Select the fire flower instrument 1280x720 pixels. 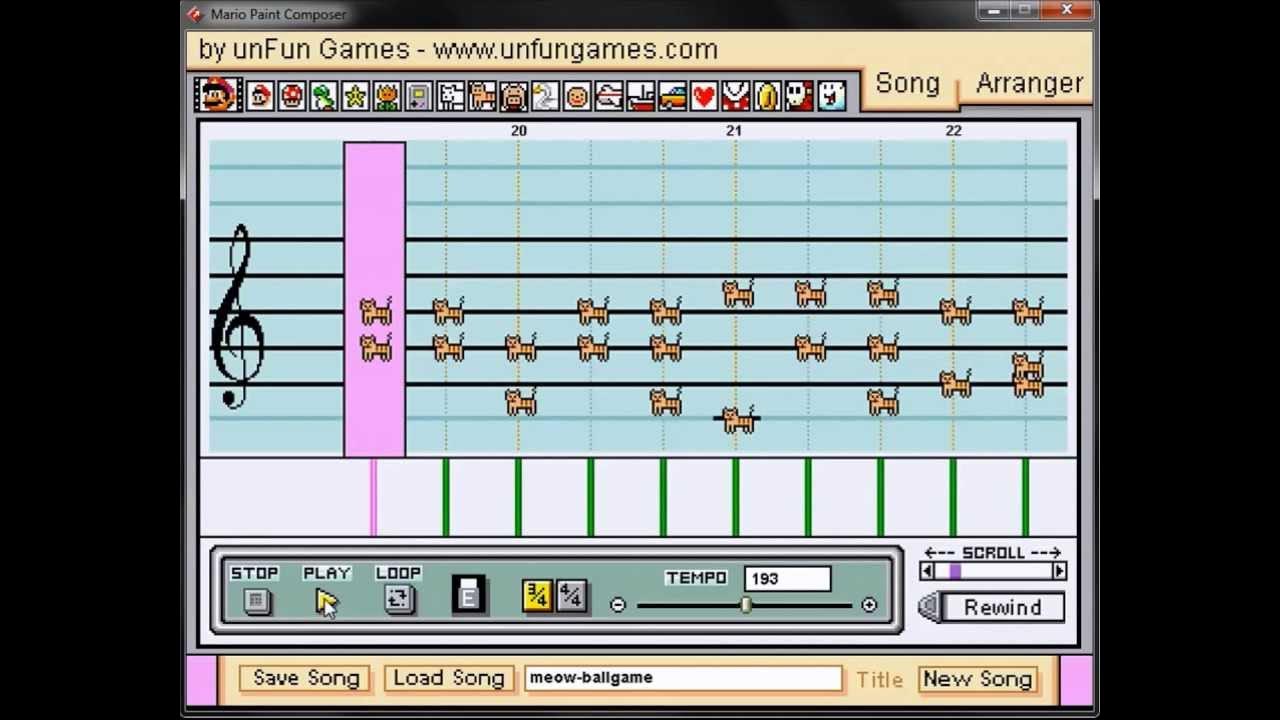pos(387,96)
